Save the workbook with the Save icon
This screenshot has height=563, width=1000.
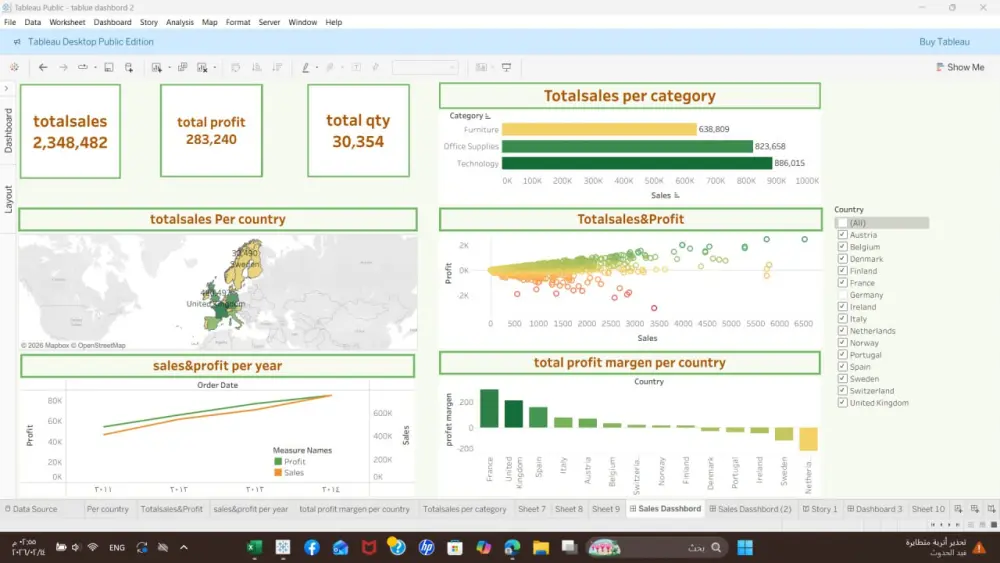click(x=109, y=67)
